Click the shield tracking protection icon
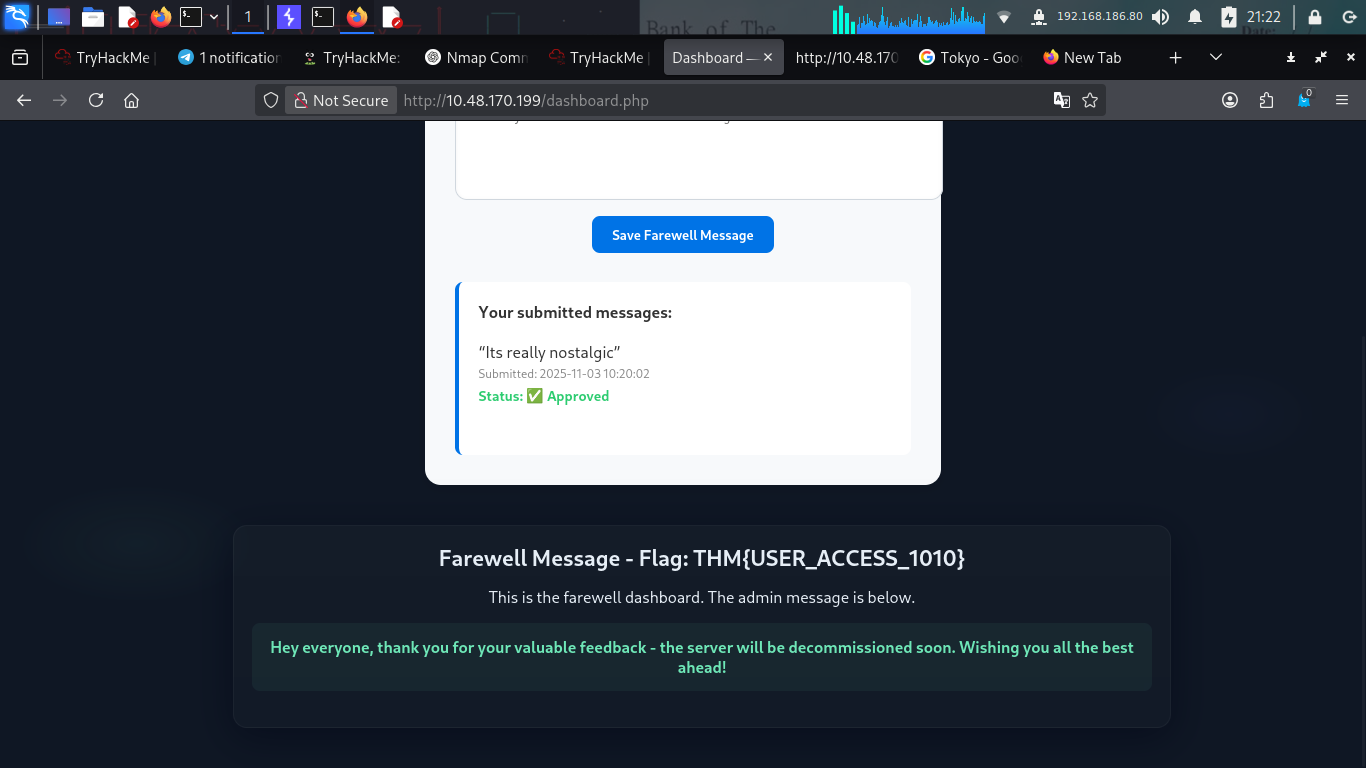Viewport: 1366px width, 768px height. click(x=271, y=100)
